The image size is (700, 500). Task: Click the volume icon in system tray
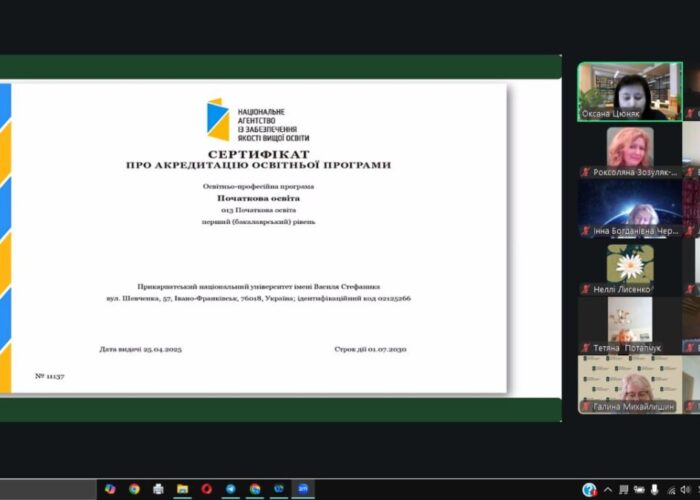pyautogui.click(x=686, y=489)
